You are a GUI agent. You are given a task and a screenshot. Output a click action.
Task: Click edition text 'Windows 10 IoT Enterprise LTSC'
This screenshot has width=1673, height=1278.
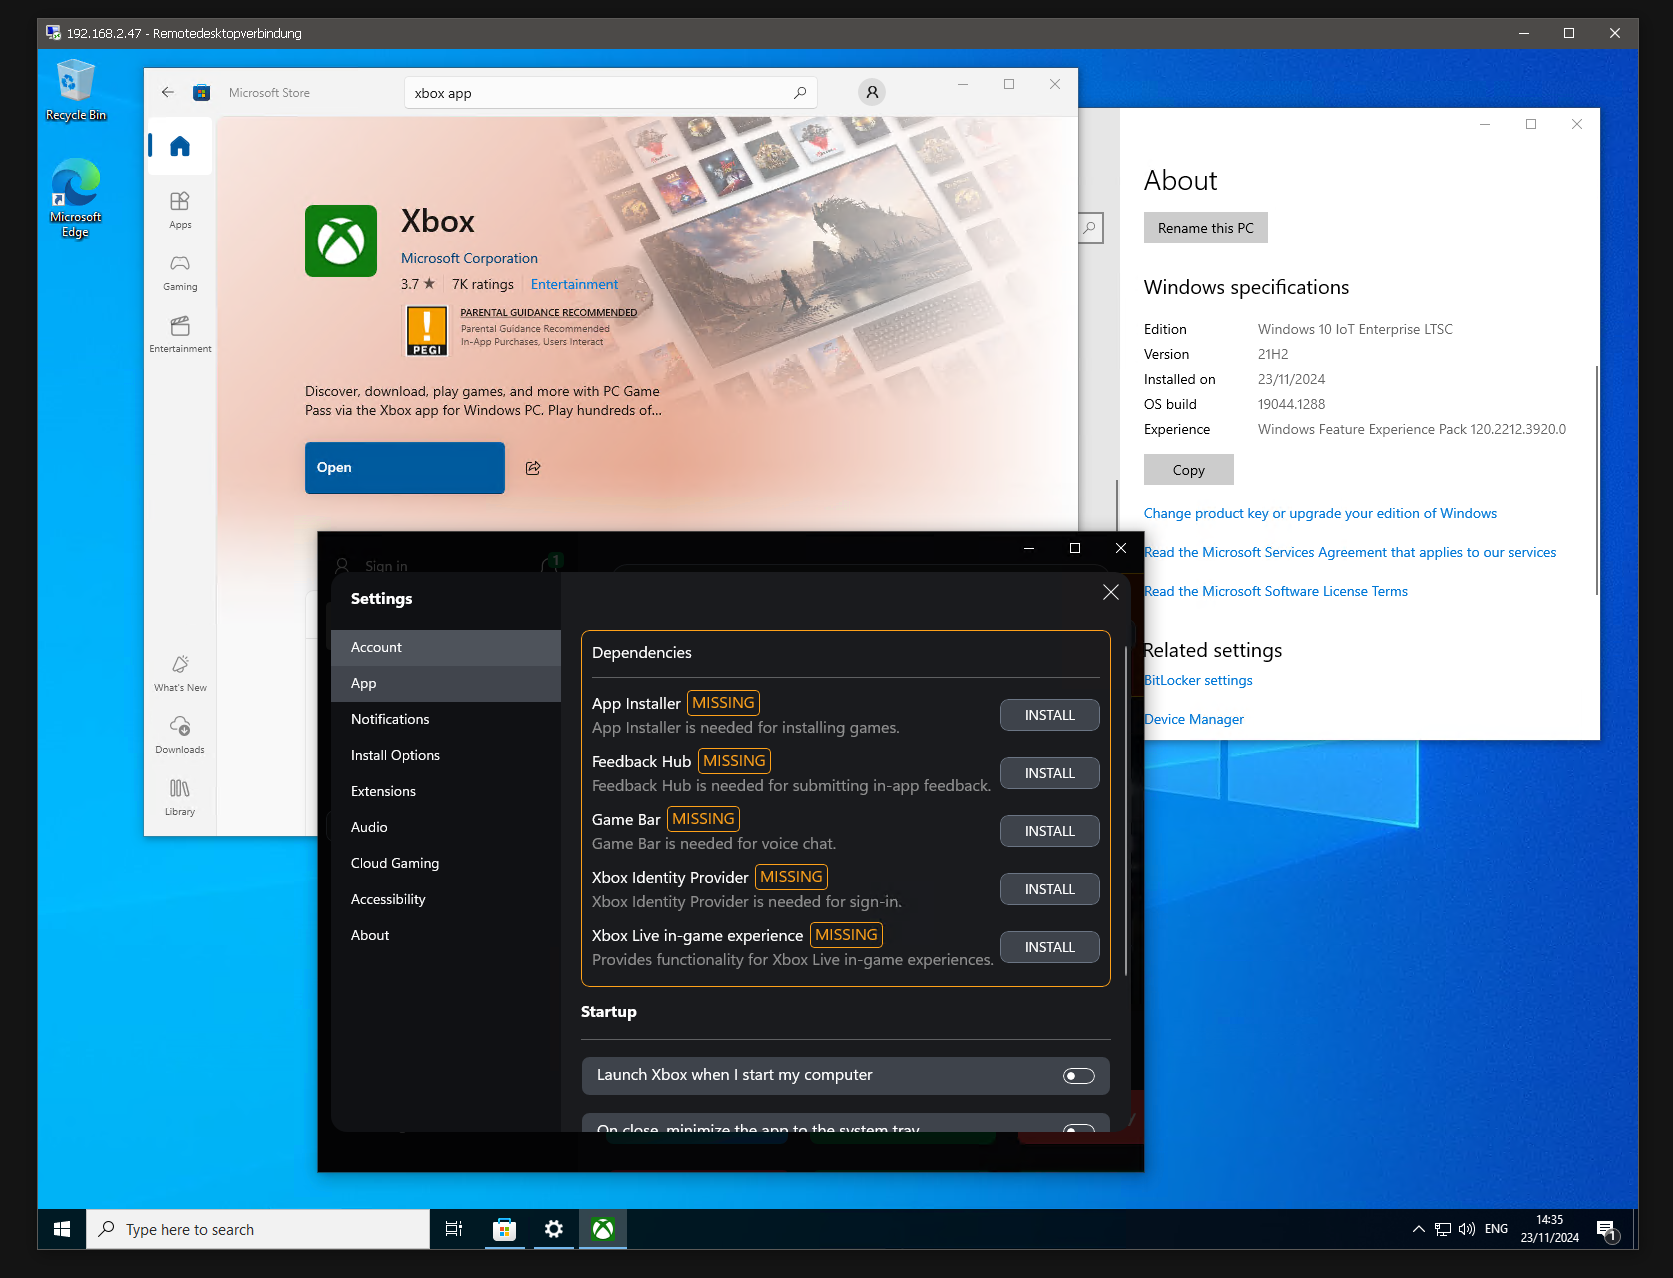[x=1355, y=330]
